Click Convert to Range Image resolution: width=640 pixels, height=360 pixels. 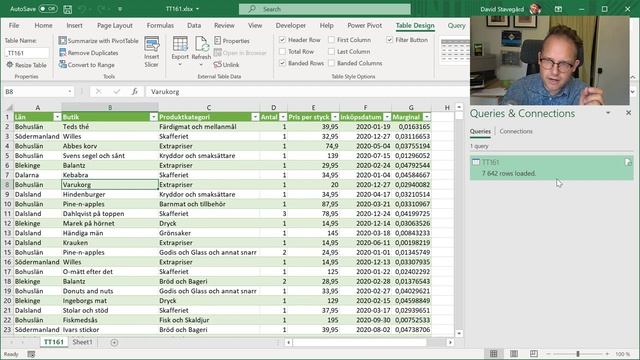pos(87,64)
